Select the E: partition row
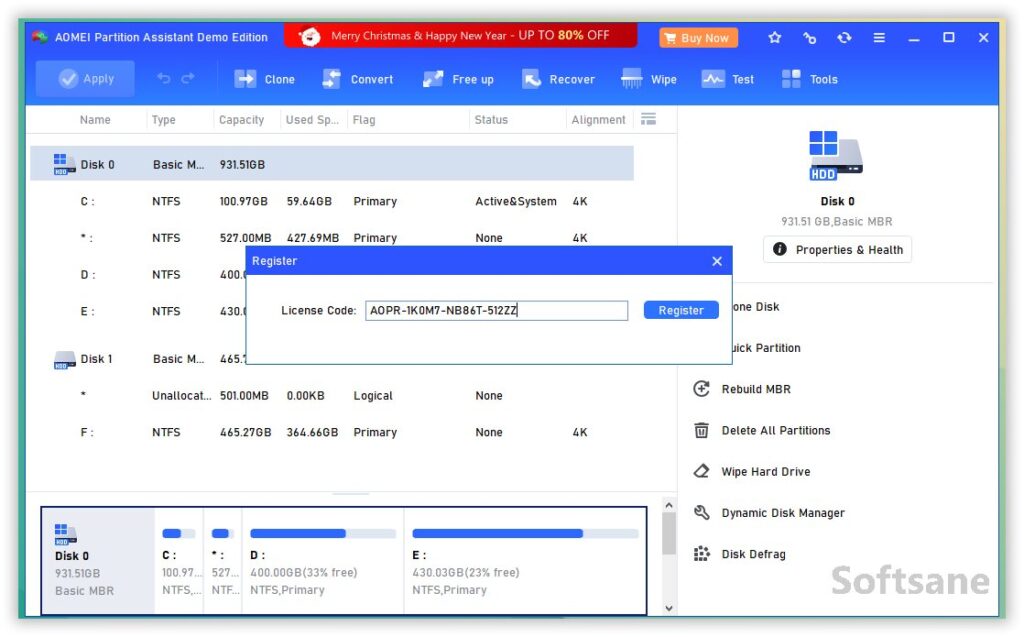The height and width of the screenshot is (637, 1024). pyautogui.click(x=138, y=311)
